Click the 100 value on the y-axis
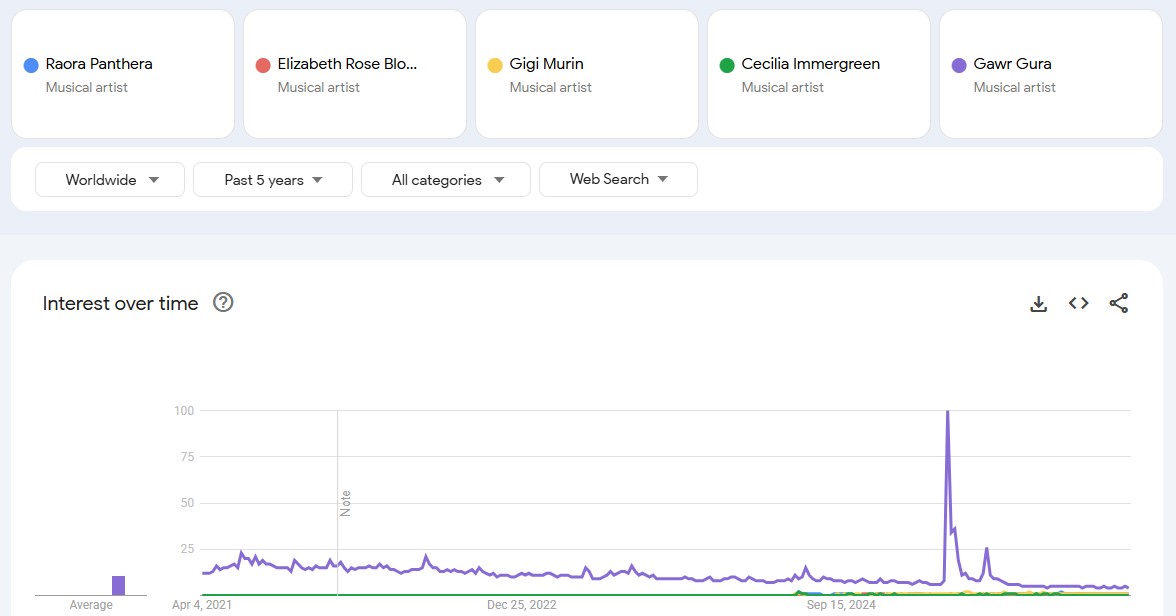Image resolution: width=1176 pixels, height=616 pixels. coord(184,410)
